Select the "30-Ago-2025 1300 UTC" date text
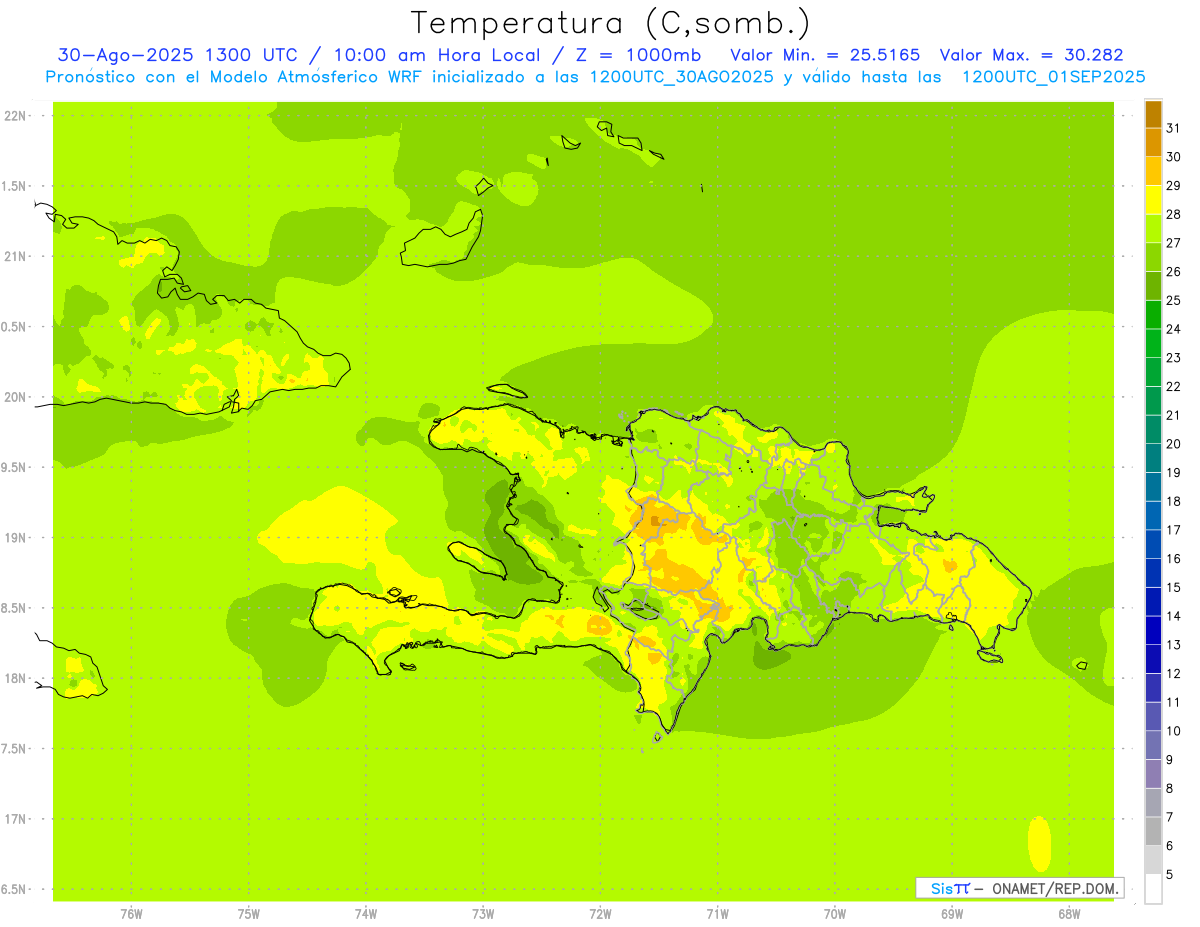 pyautogui.click(x=177, y=55)
